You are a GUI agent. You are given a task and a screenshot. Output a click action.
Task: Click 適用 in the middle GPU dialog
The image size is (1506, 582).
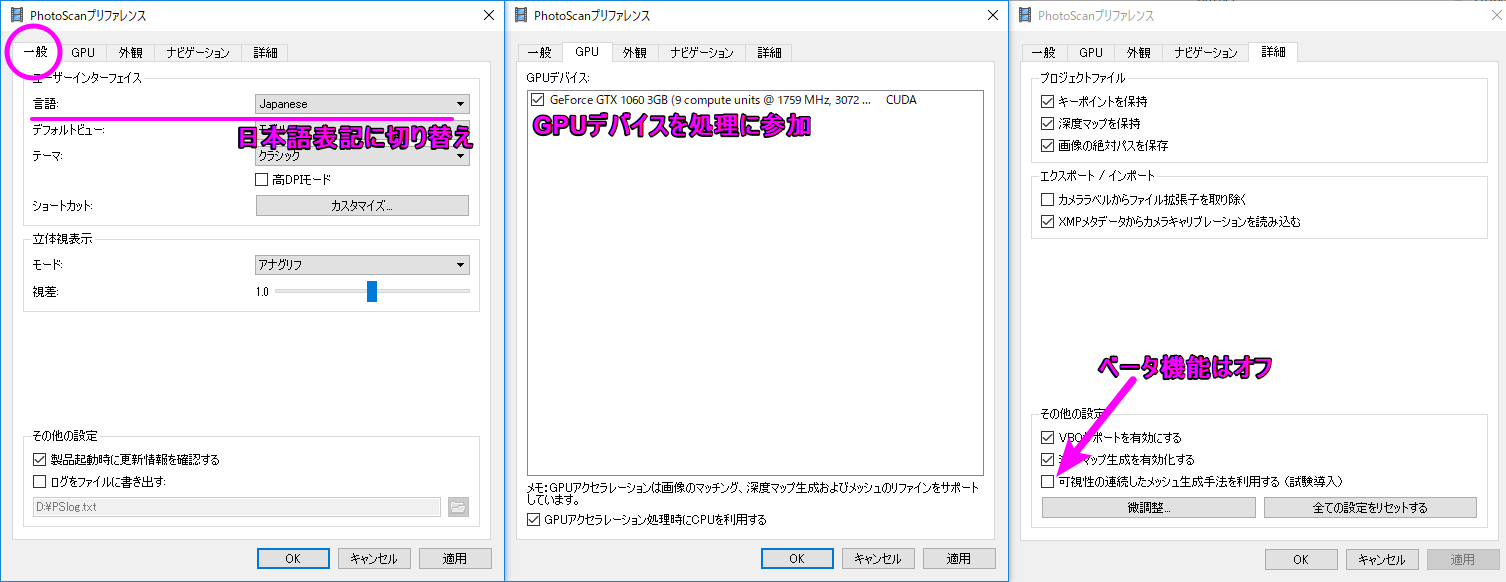(959, 559)
